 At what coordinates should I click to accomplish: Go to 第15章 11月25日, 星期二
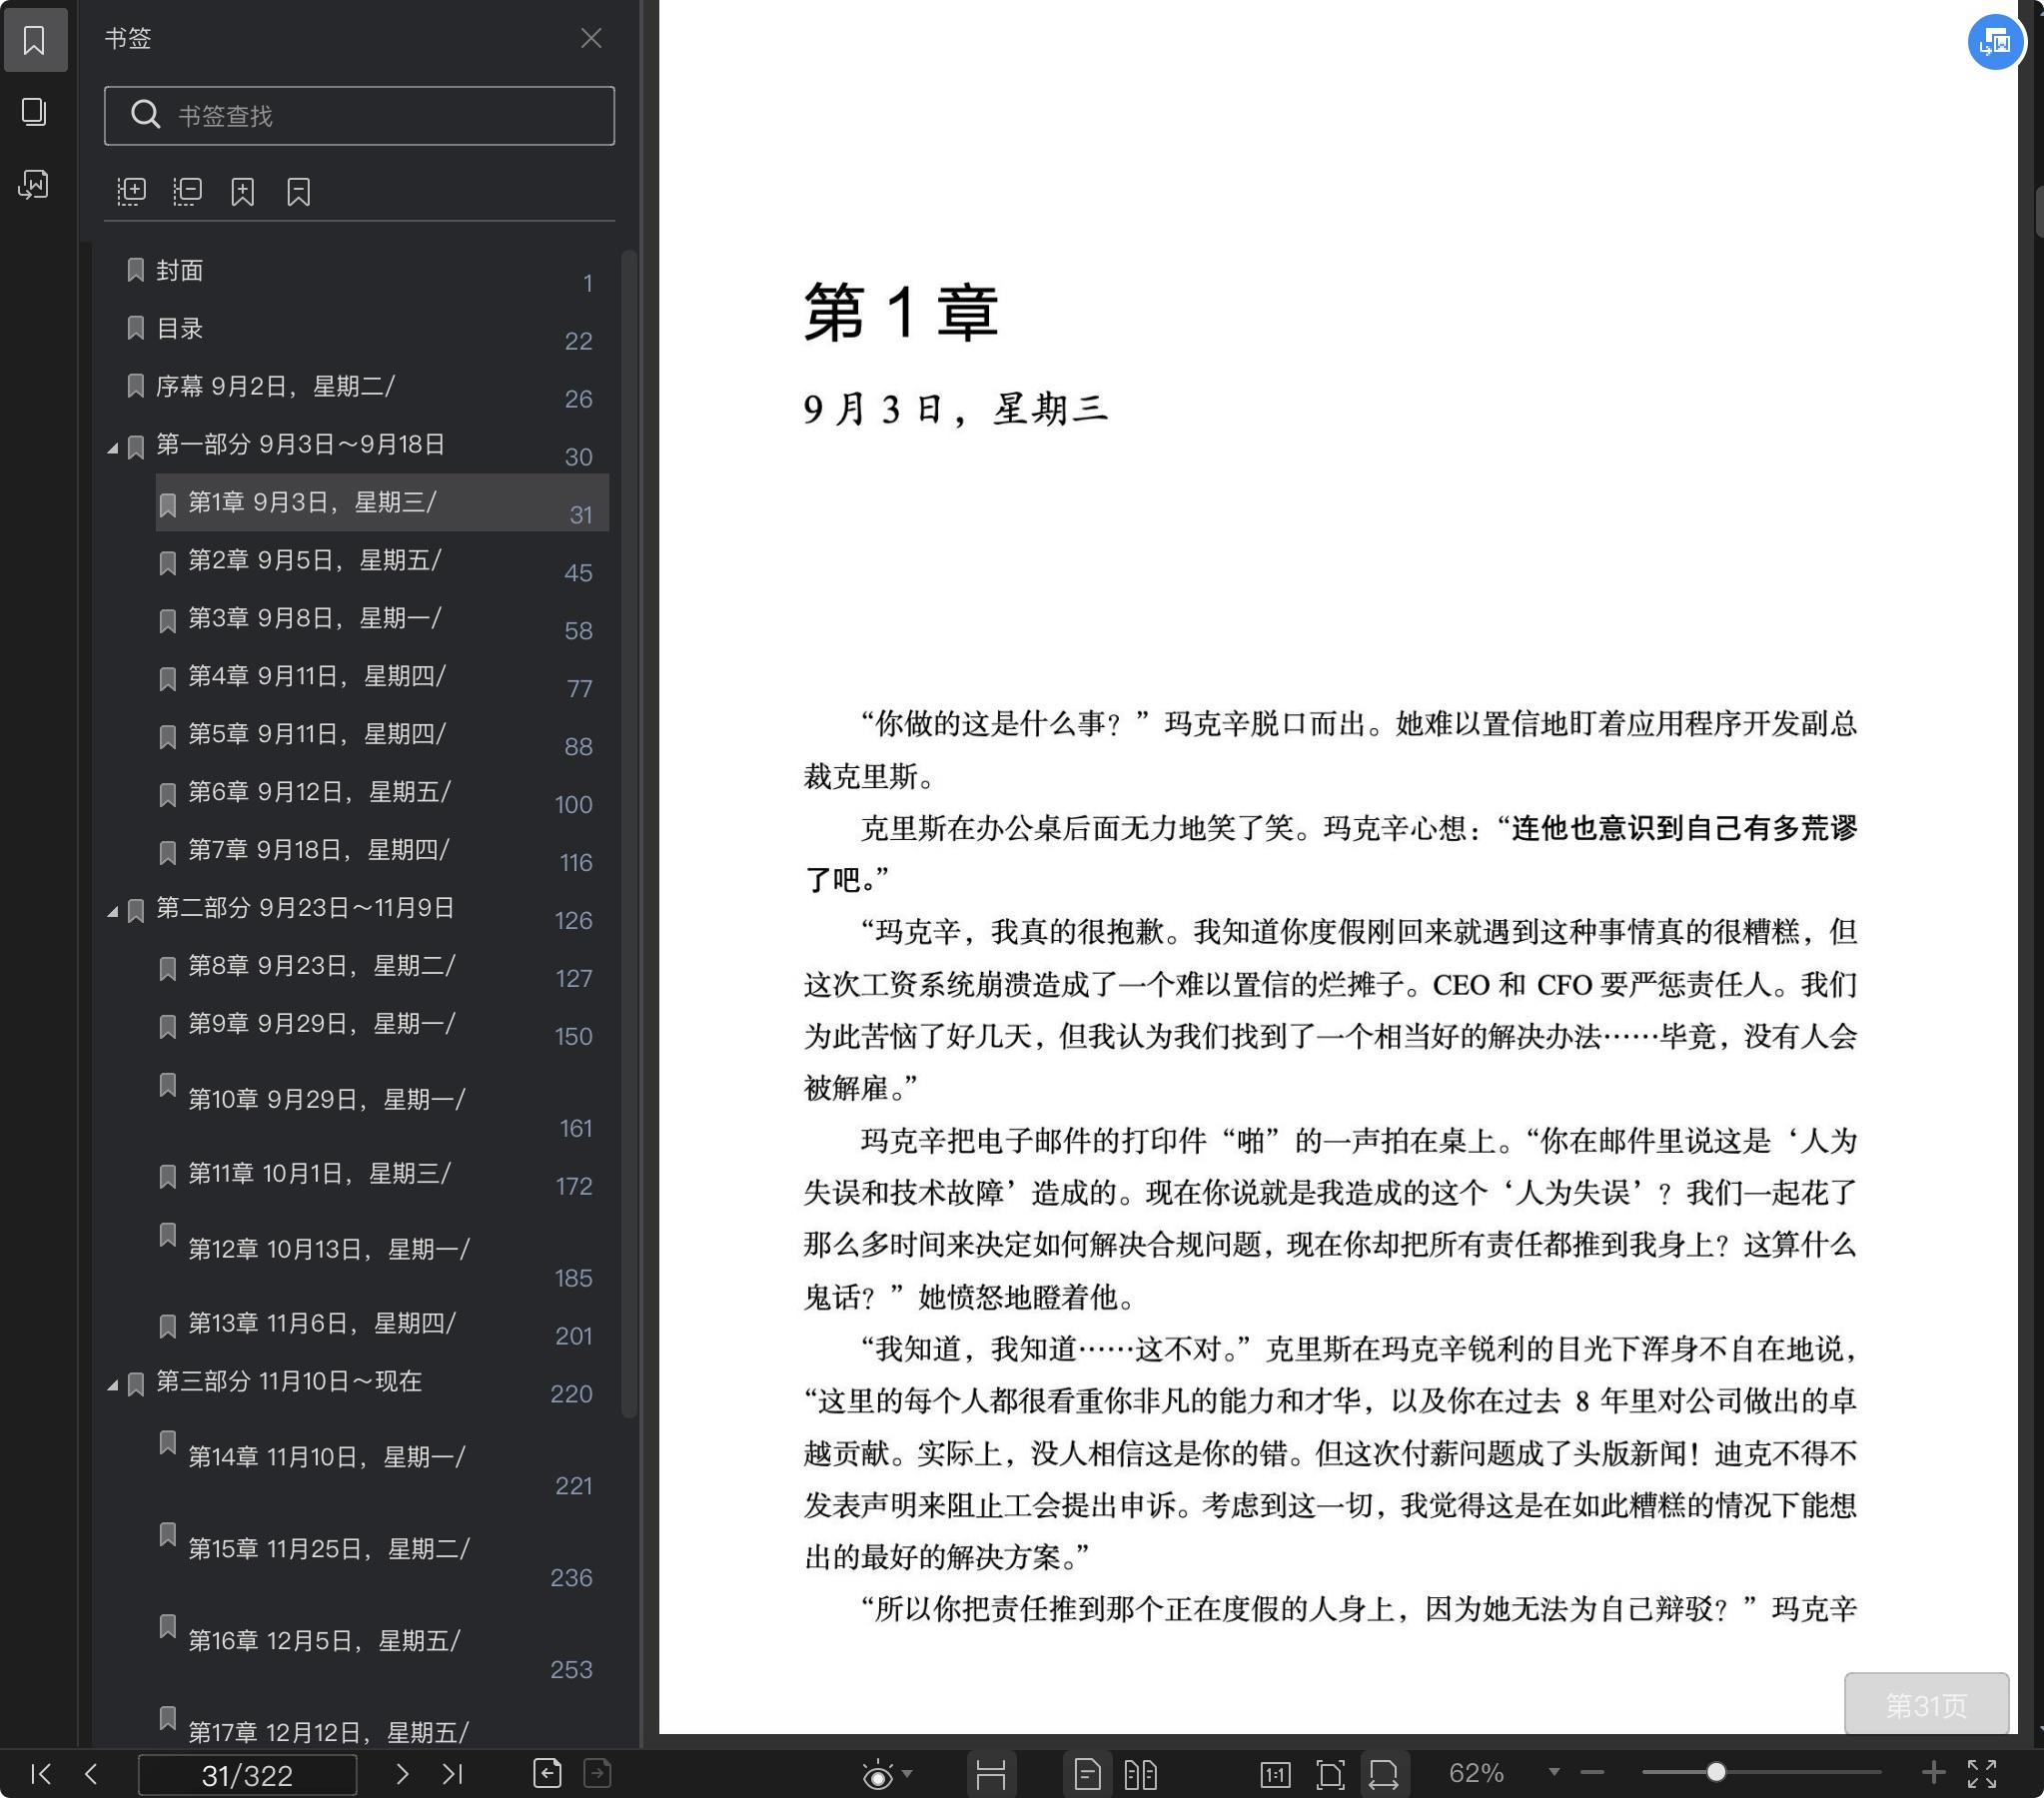[329, 1549]
